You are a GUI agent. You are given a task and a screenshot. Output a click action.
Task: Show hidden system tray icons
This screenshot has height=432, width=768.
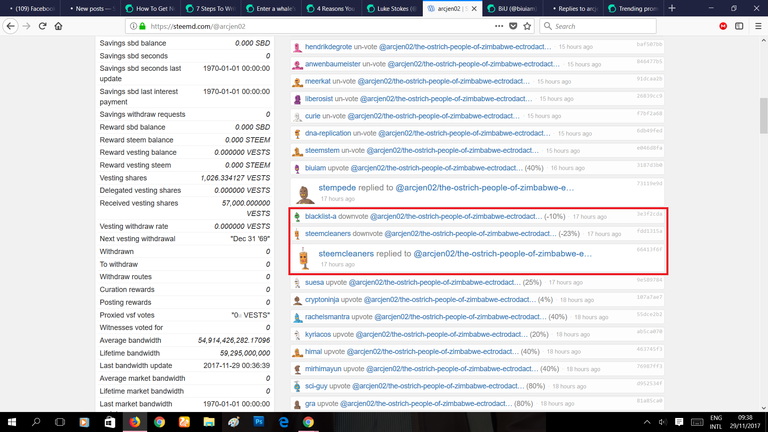(647, 422)
